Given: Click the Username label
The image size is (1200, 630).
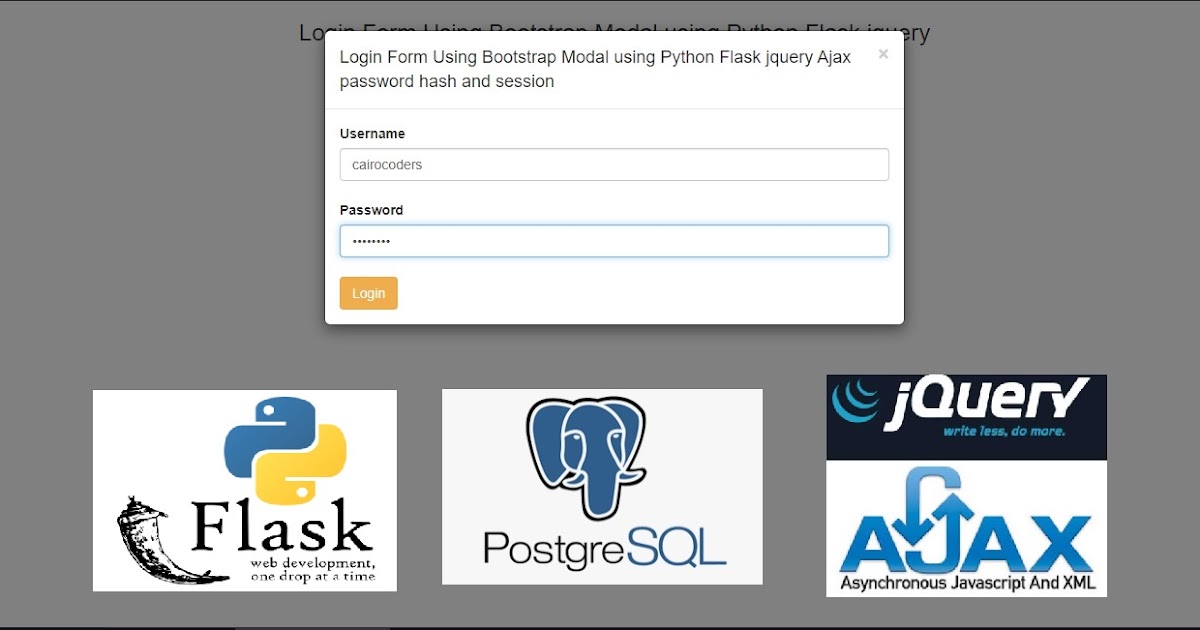Looking at the screenshot, I should click(372, 133).
